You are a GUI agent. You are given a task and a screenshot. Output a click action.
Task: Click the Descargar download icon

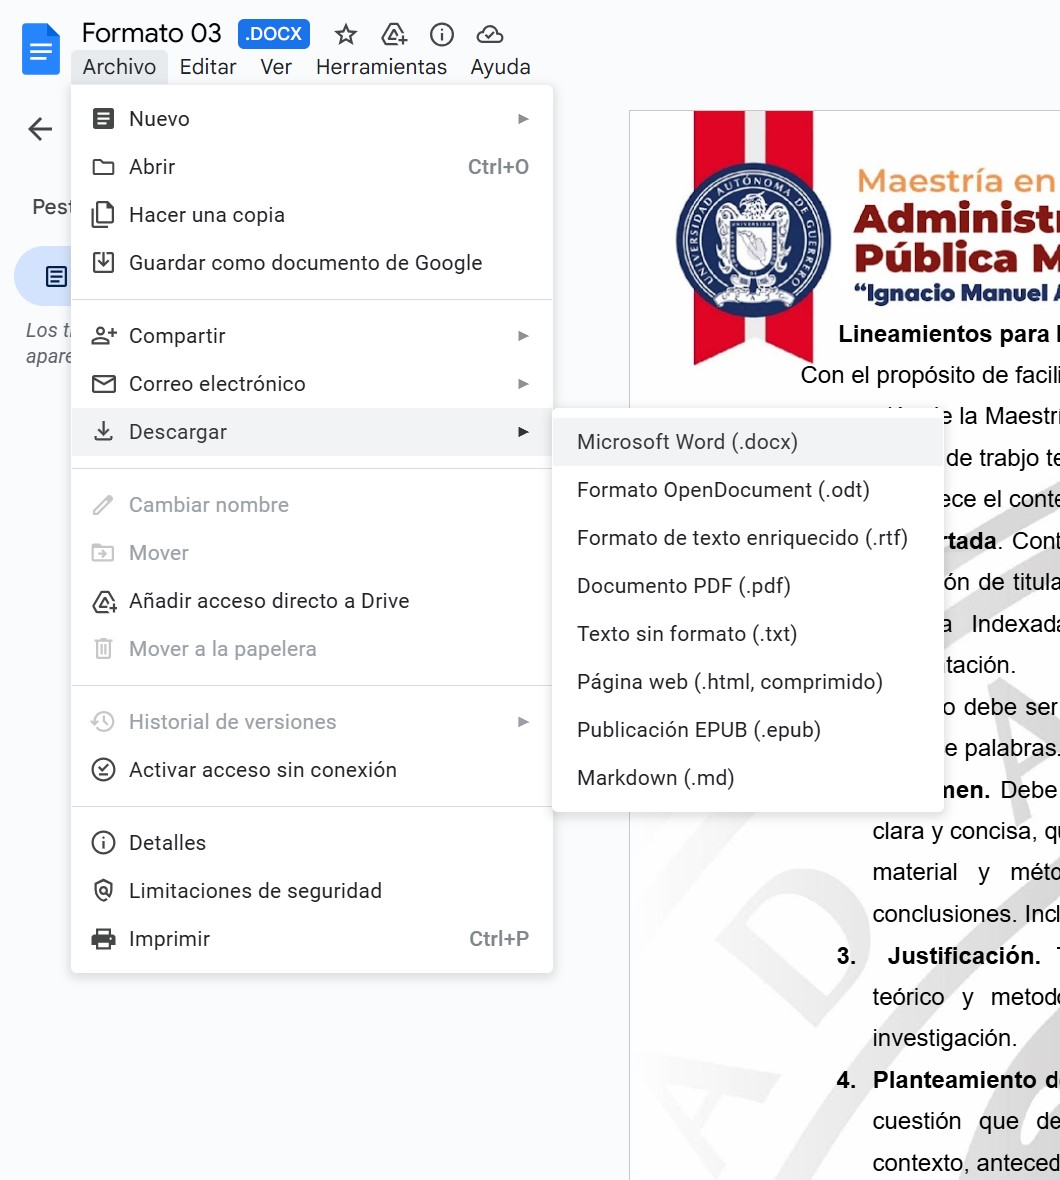pos(103,432)
